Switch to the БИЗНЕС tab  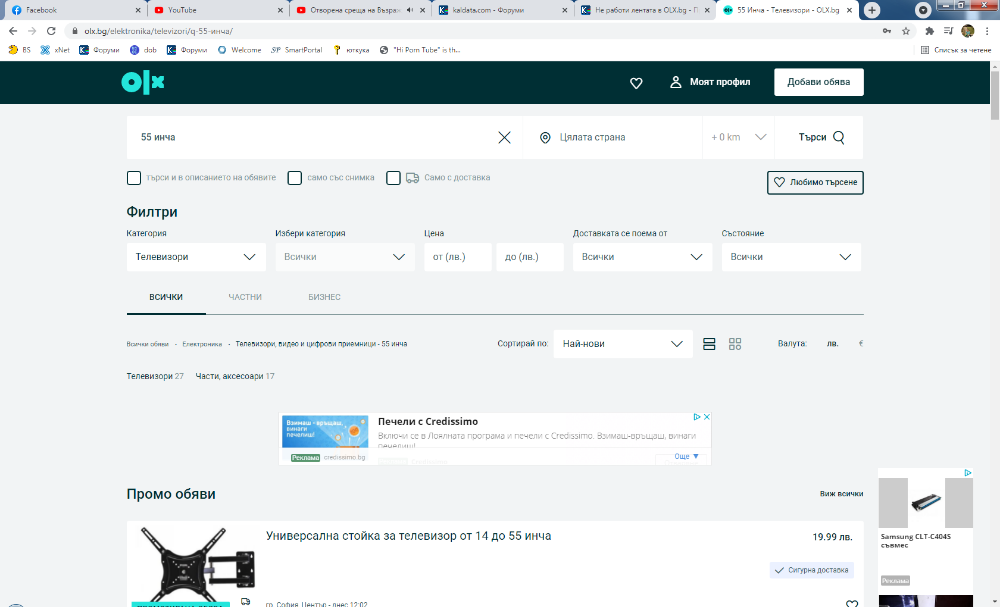coord(324,297)
